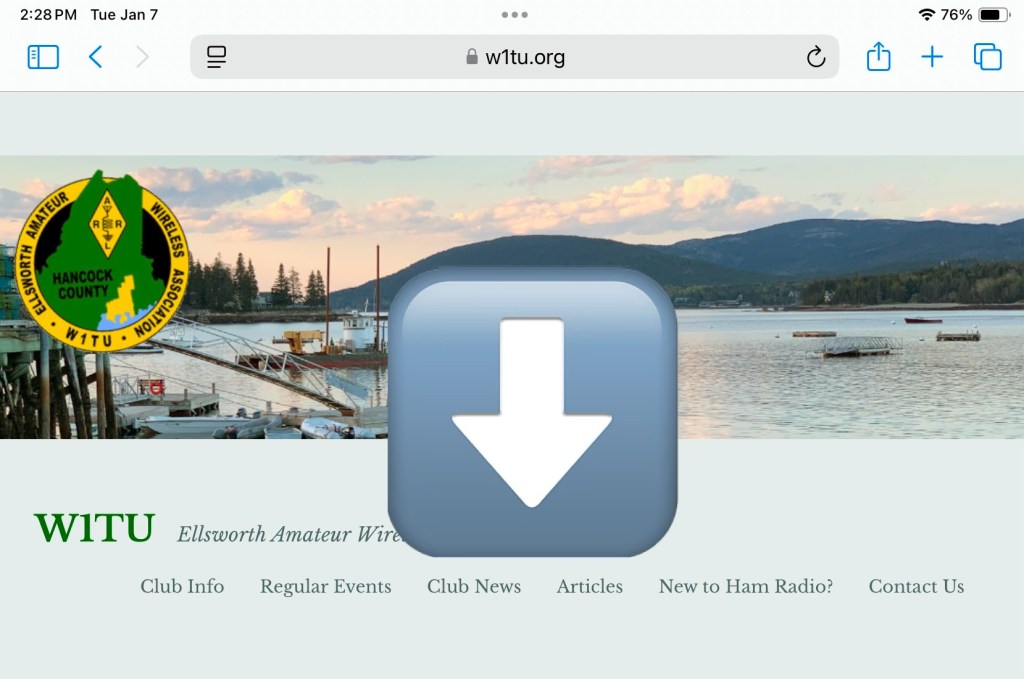Open the page reader menu icon
The width and height of the screenshot is (1024, 679).
(x=216, y=57)
